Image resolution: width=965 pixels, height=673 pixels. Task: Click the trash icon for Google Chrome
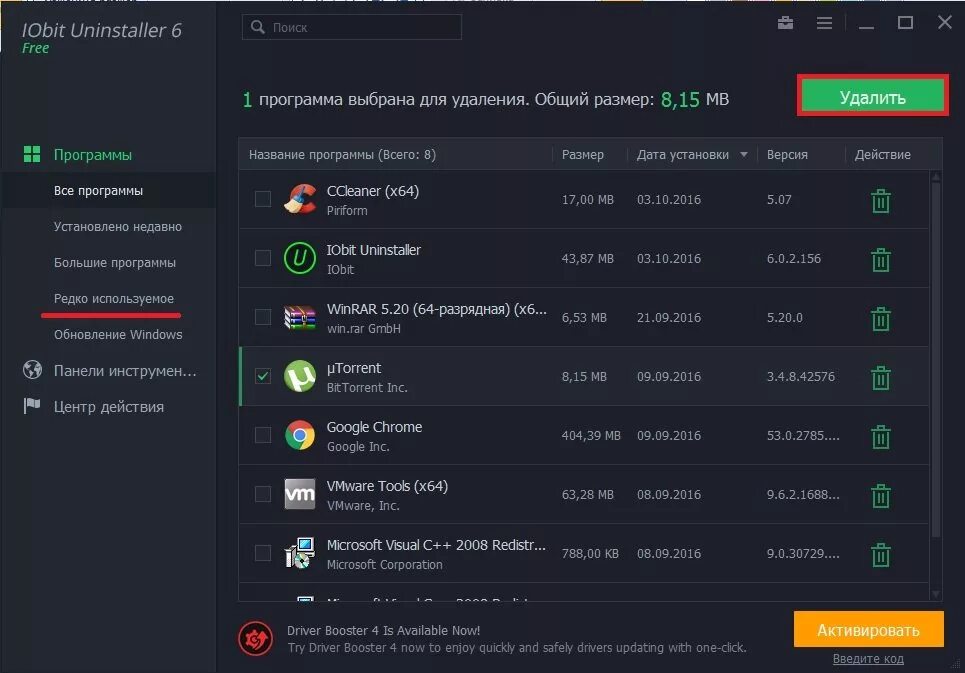pyautogui.click(x=881, y=437)
